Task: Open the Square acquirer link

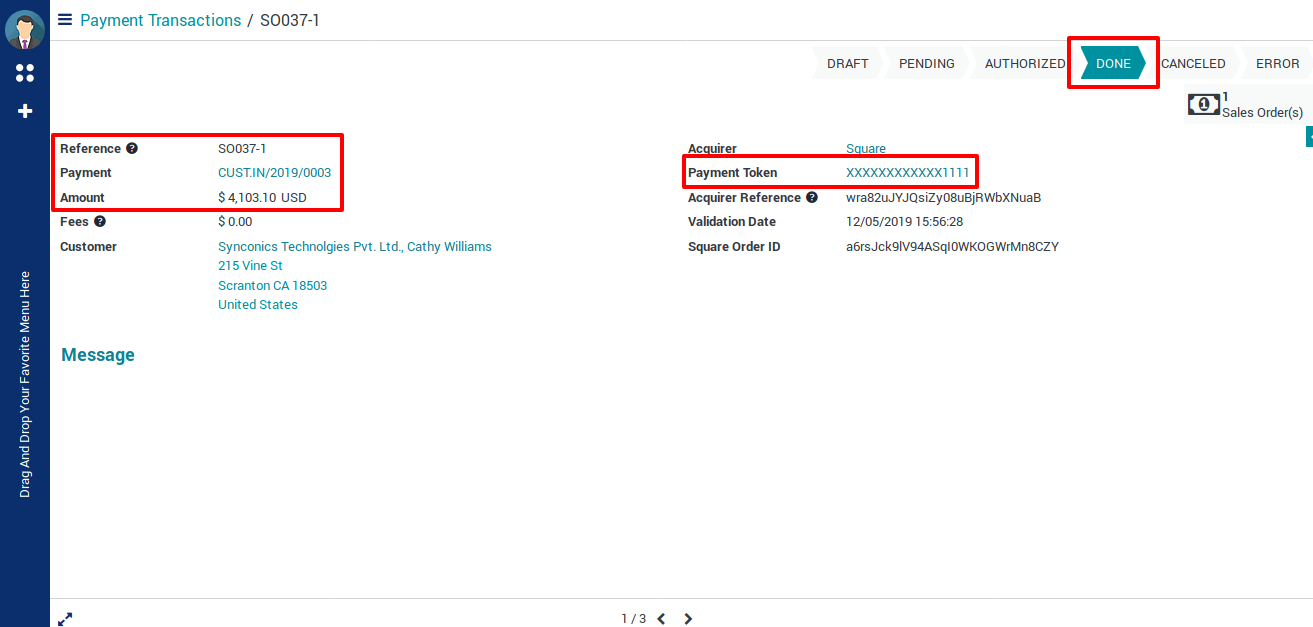Action: [x=865, y=149]
